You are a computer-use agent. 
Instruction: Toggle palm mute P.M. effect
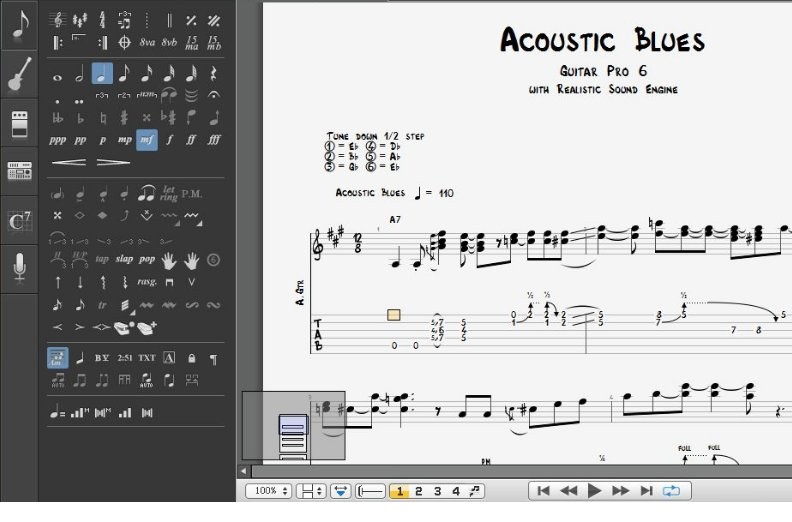pos(191,194)
